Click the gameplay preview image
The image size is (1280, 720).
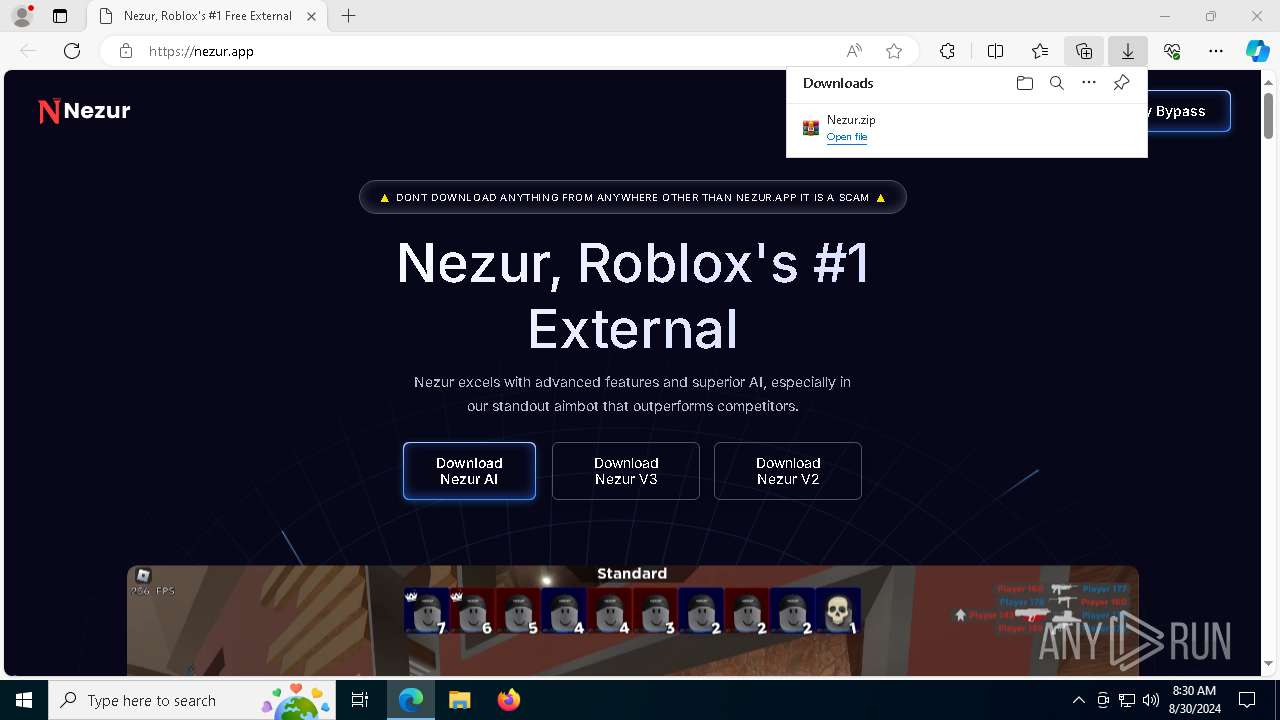point(632,620)
